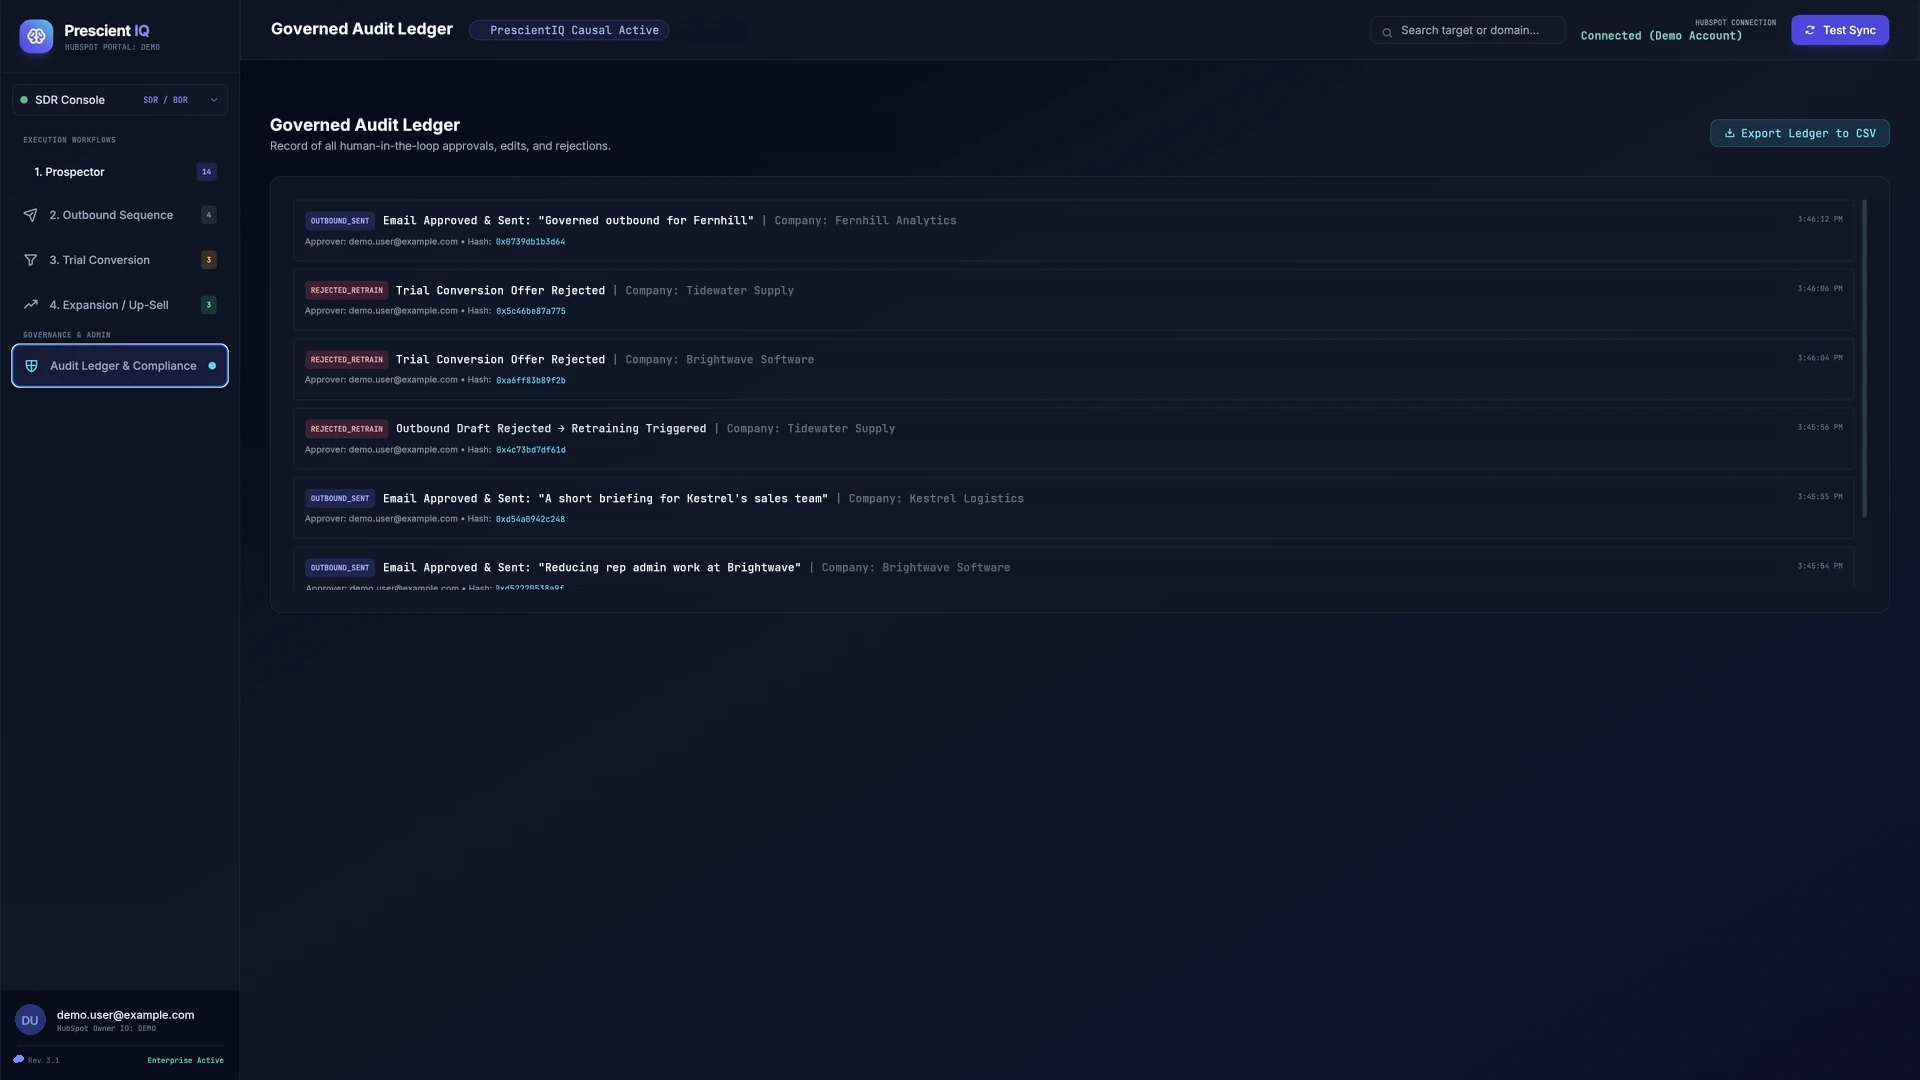Click the Prescient IQ brain logo icon
Image resolution: width=1920 pixels, height=1080 pixels.
(x=36, y=36)
